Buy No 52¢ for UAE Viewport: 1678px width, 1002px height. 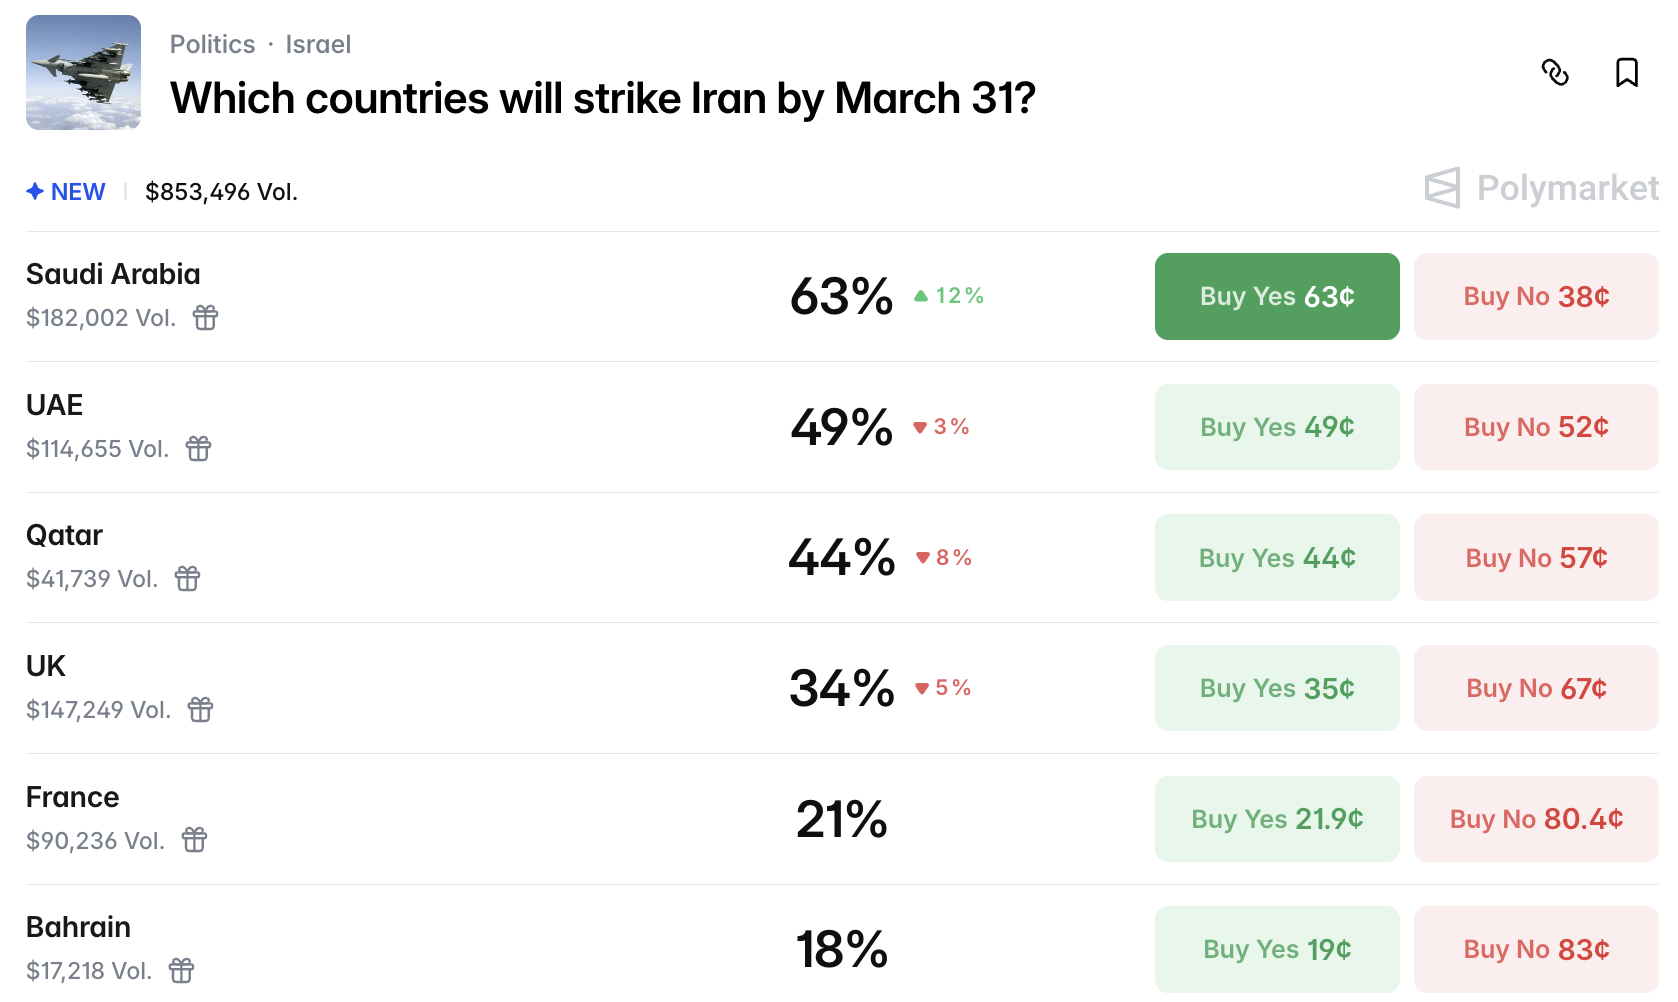[x=1536, y=427]
